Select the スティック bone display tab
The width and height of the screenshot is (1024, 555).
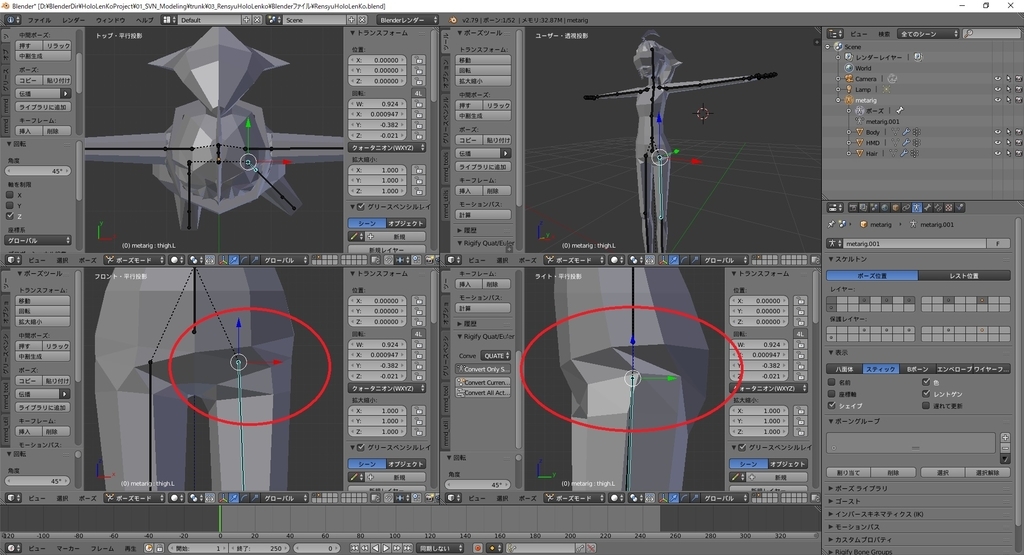click(x=880, y=369)
